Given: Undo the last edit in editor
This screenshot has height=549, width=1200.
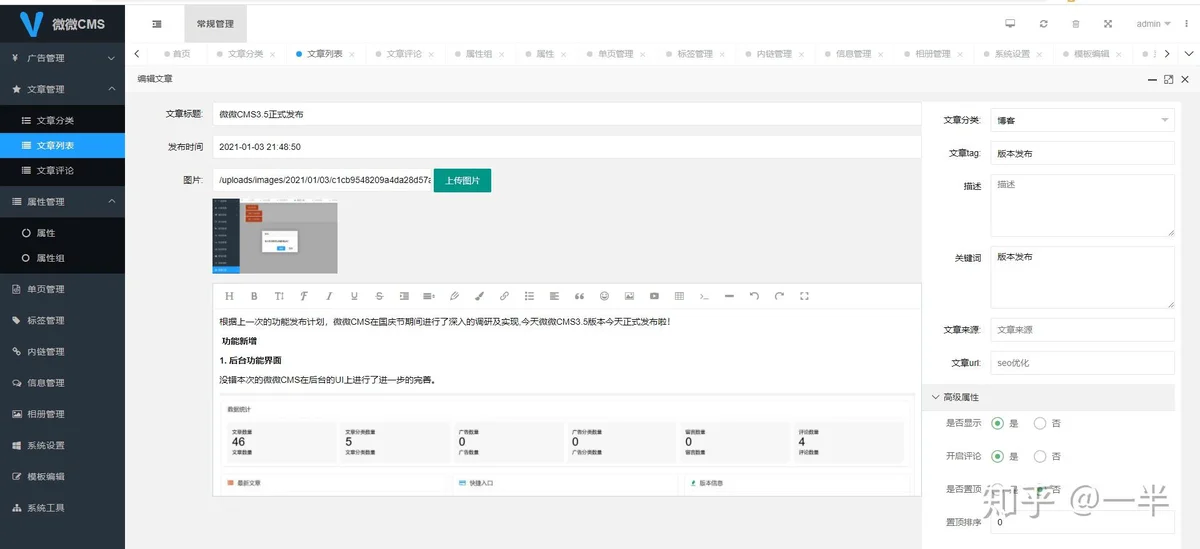Looking at the screenshot, I should 754,296.
